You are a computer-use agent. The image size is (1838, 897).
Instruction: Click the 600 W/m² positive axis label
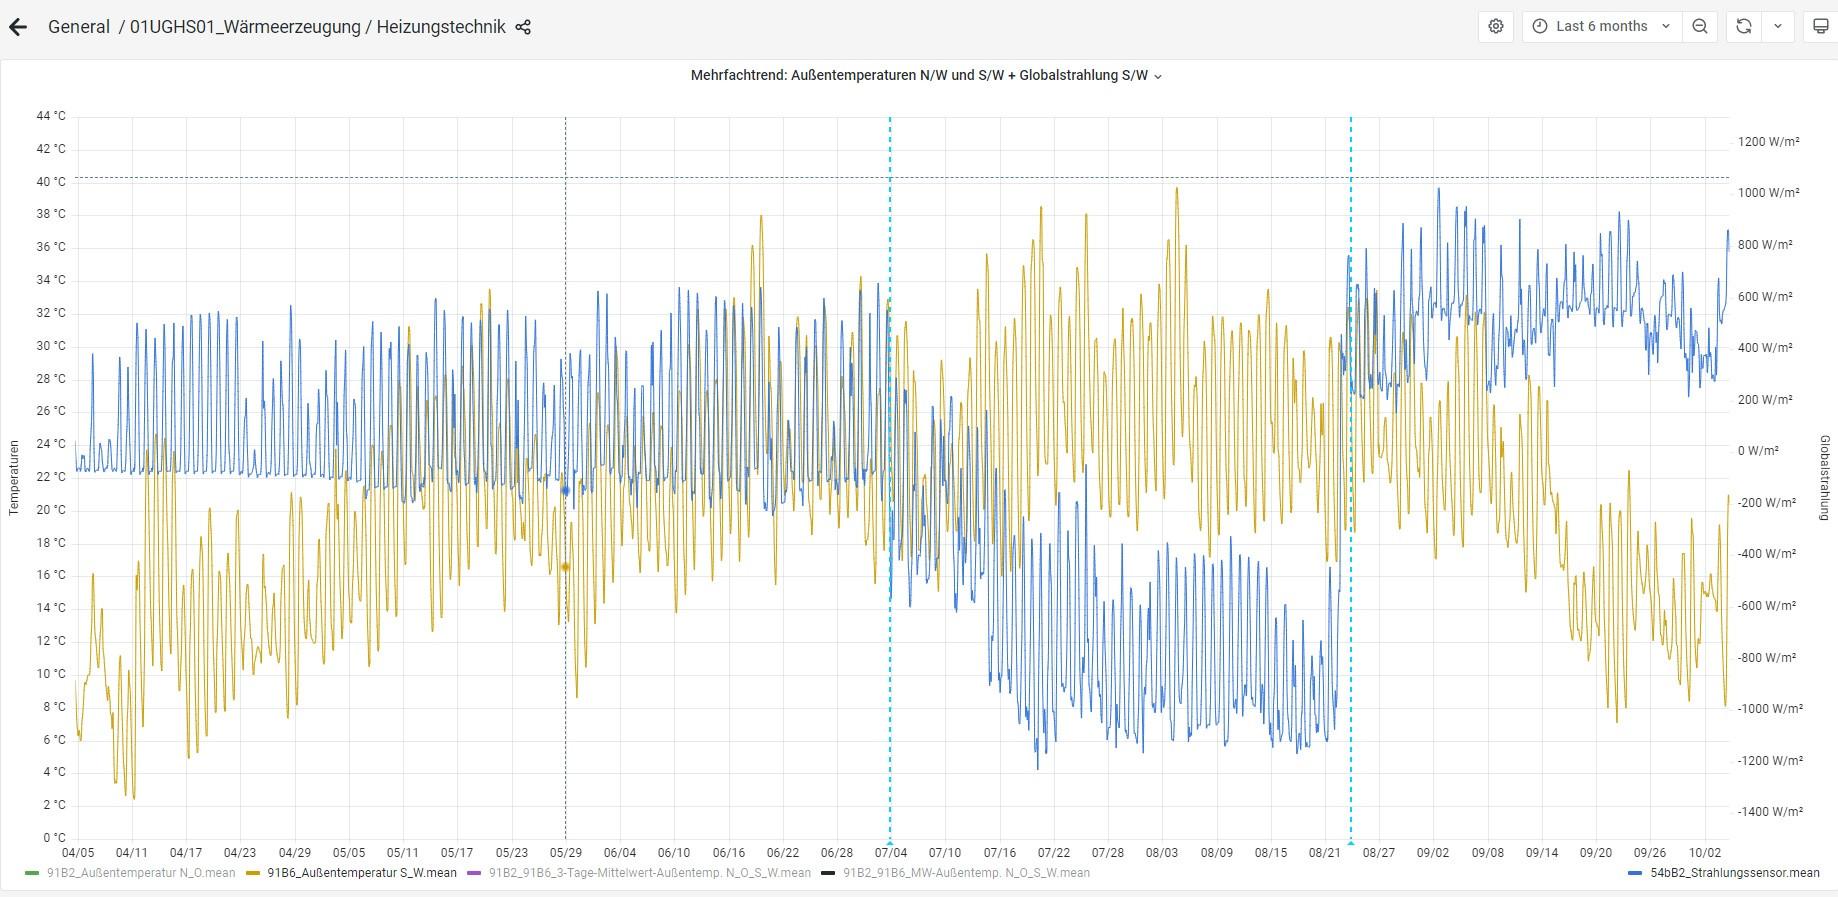click(1765, 297)
